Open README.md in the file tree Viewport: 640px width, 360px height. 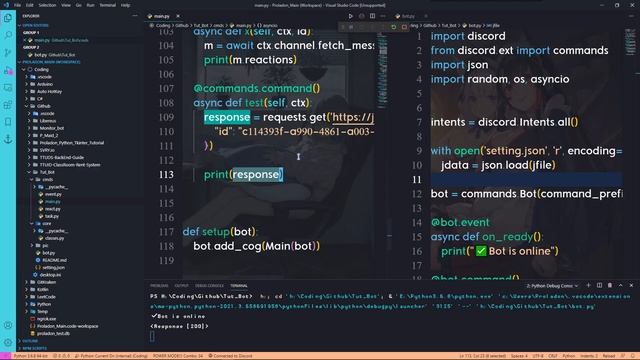click(54, 260)
